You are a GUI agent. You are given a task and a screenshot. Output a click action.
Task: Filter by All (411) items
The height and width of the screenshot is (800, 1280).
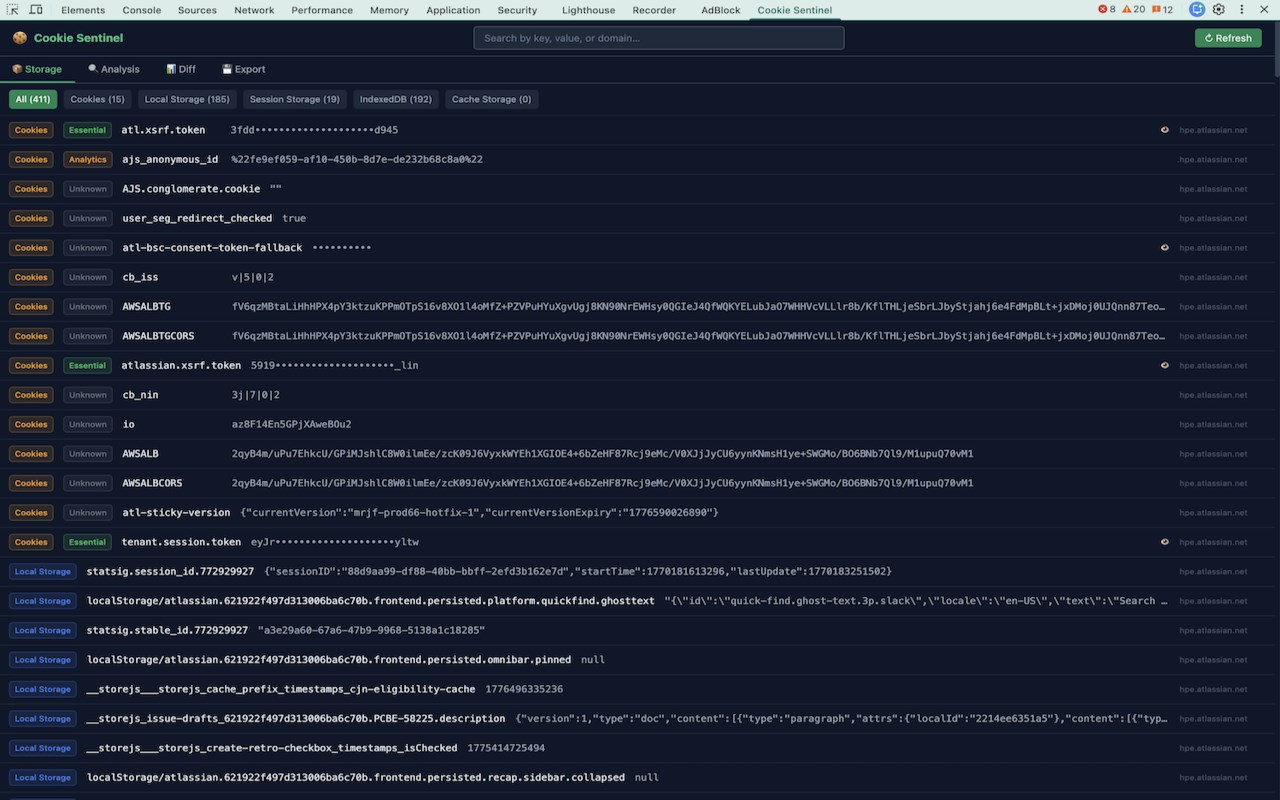(33, 99)
